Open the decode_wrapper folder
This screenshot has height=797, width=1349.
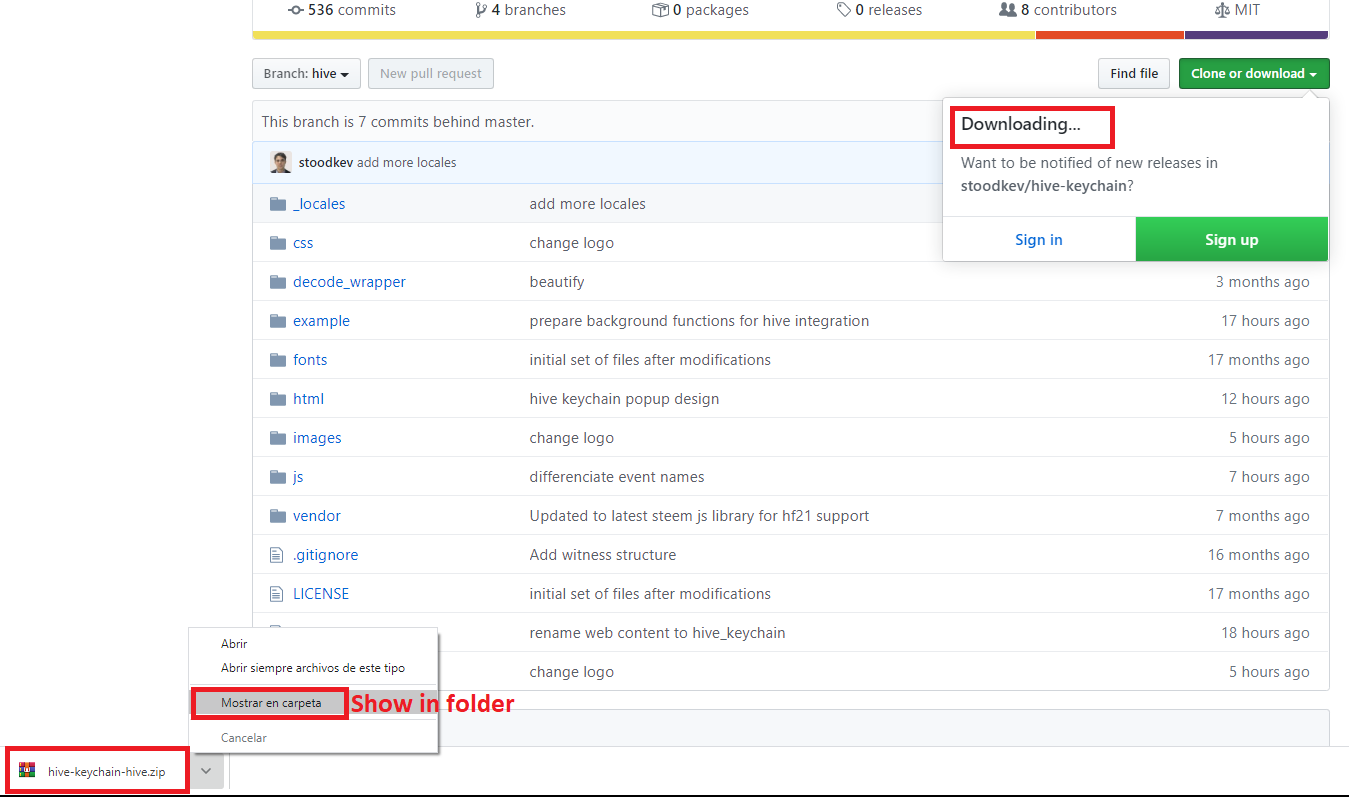point(349,282)
